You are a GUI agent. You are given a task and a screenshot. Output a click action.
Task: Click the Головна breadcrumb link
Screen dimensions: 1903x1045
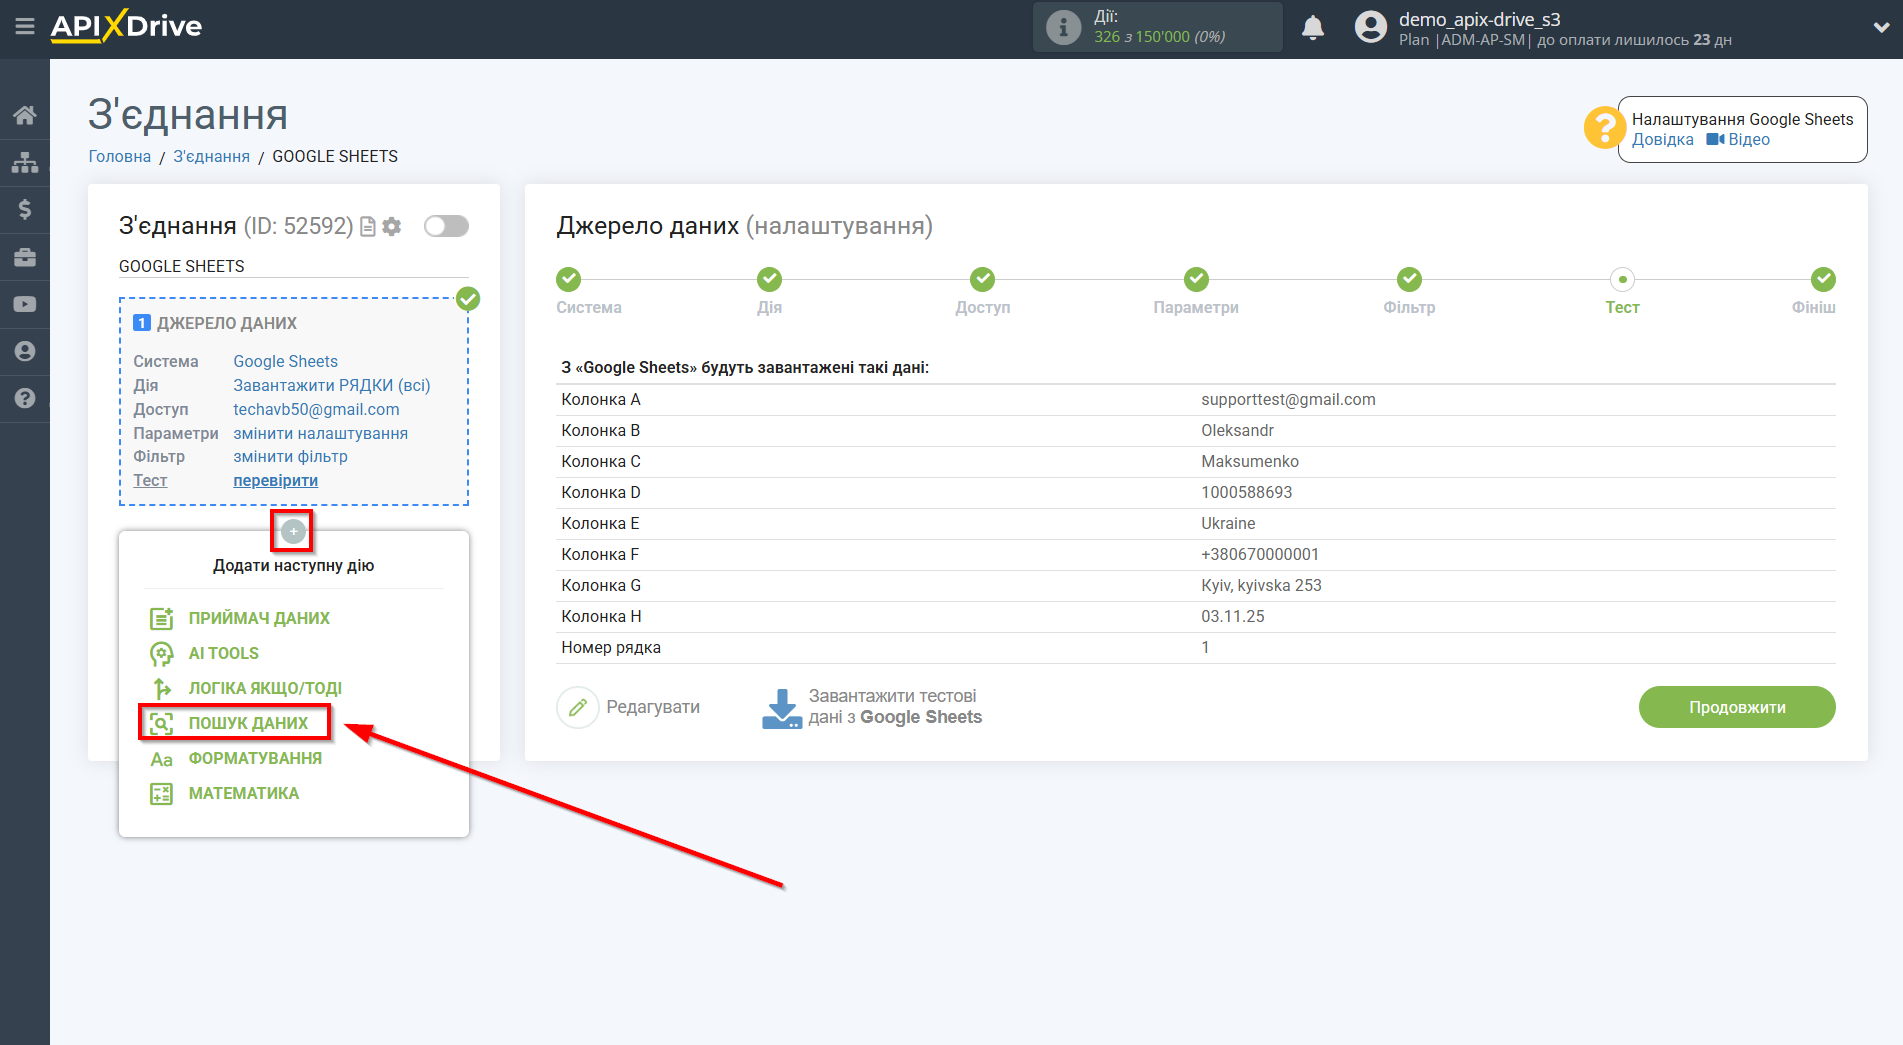pos(119,156)
